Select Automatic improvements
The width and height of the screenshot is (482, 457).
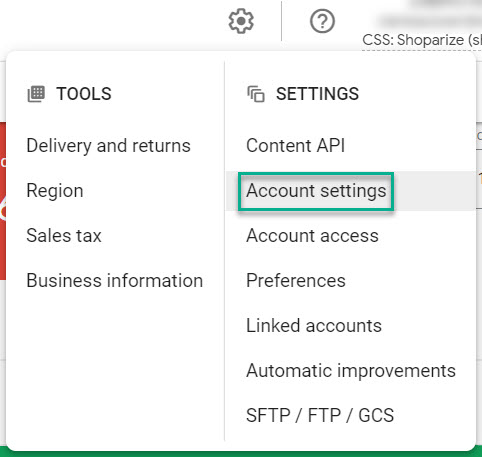[x=351, y=370]
